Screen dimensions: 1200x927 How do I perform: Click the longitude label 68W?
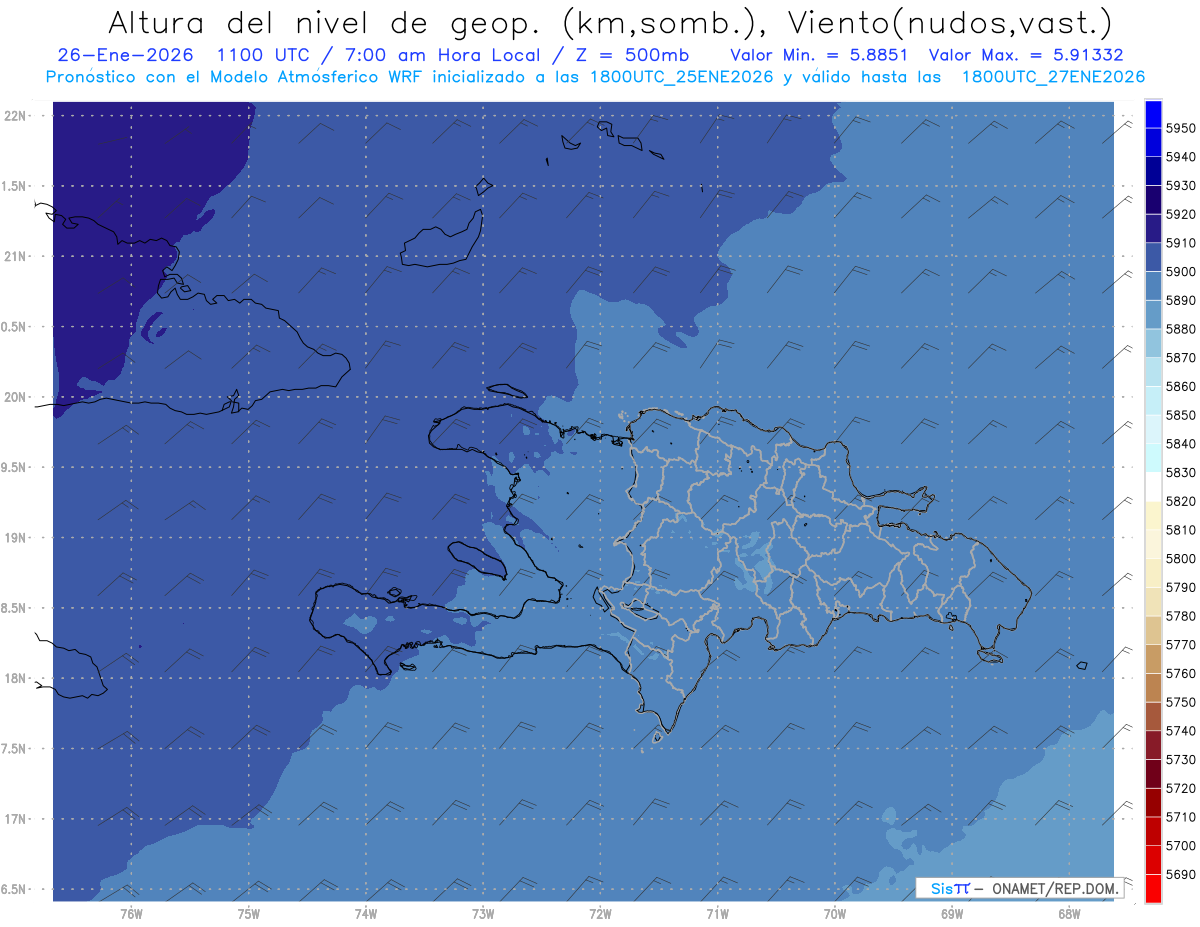point(1069,914)
